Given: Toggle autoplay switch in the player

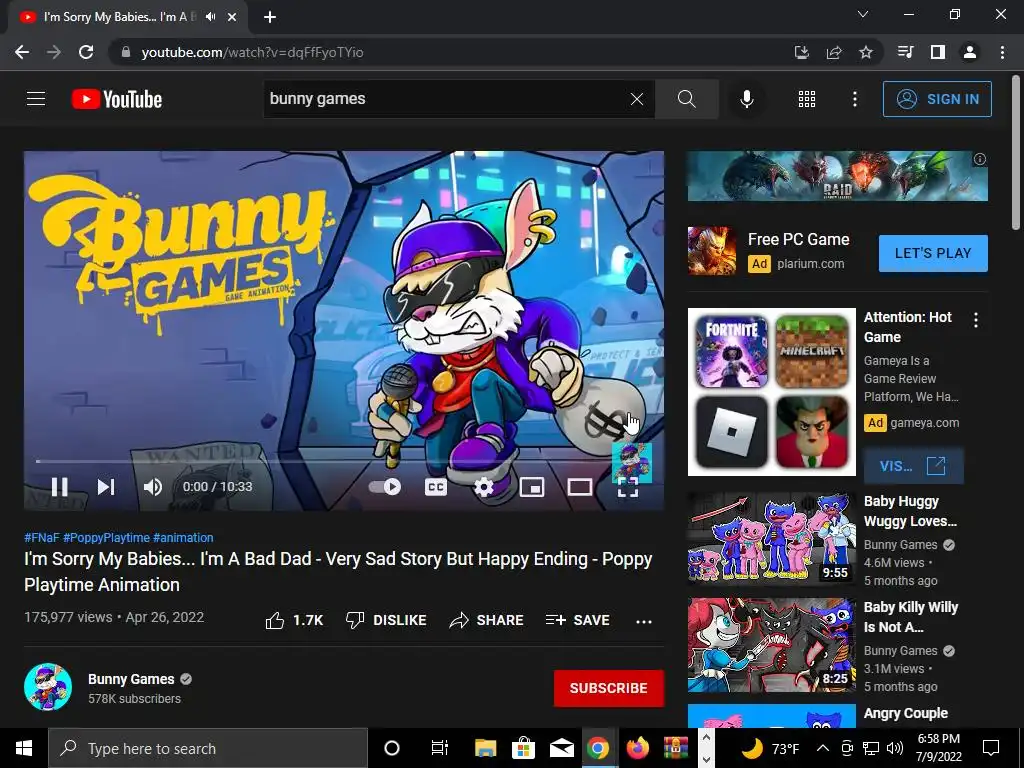Looking at the screenshot, I should click(385, 487).
